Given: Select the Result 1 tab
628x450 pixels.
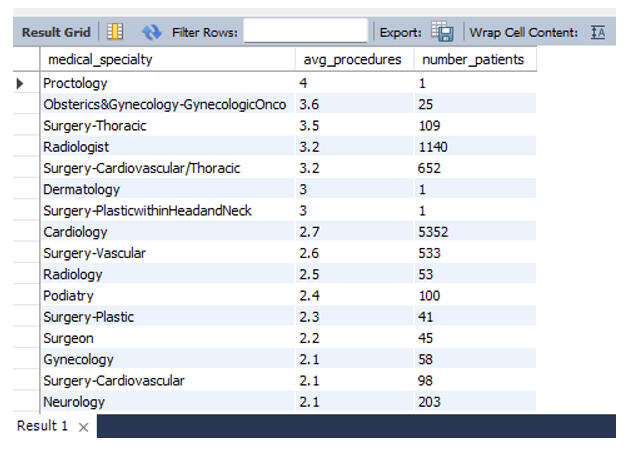Looking at the screenshot, I should (x=43, y=426).
